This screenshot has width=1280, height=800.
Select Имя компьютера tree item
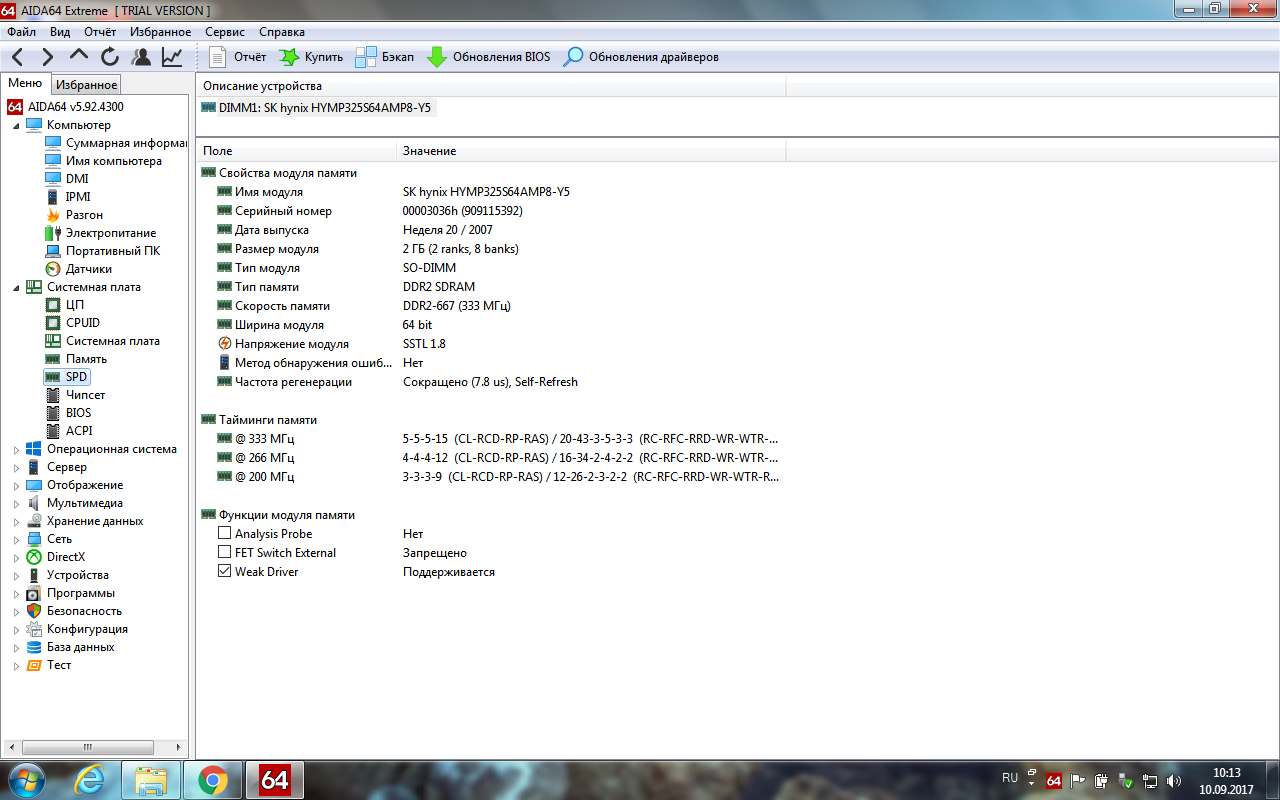(x=104, y=161)
